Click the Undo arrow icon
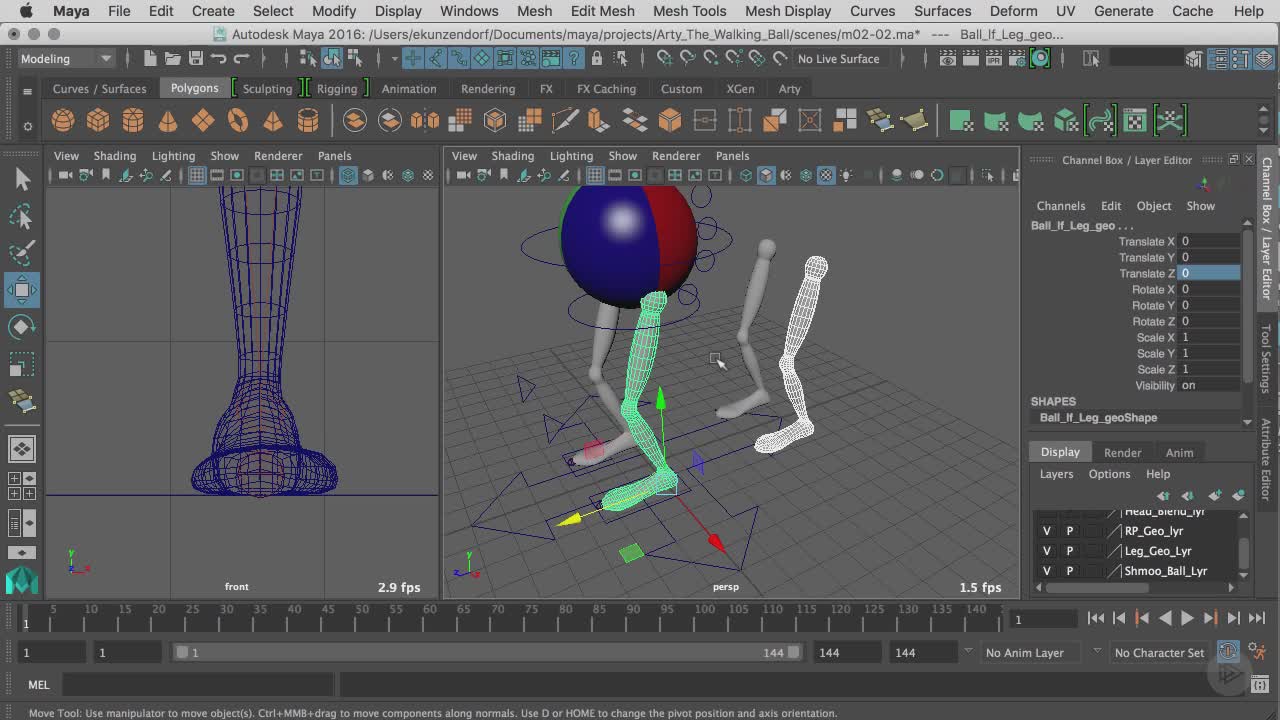The width and height of the screenshot is (1280, 720). pos(218,58)
